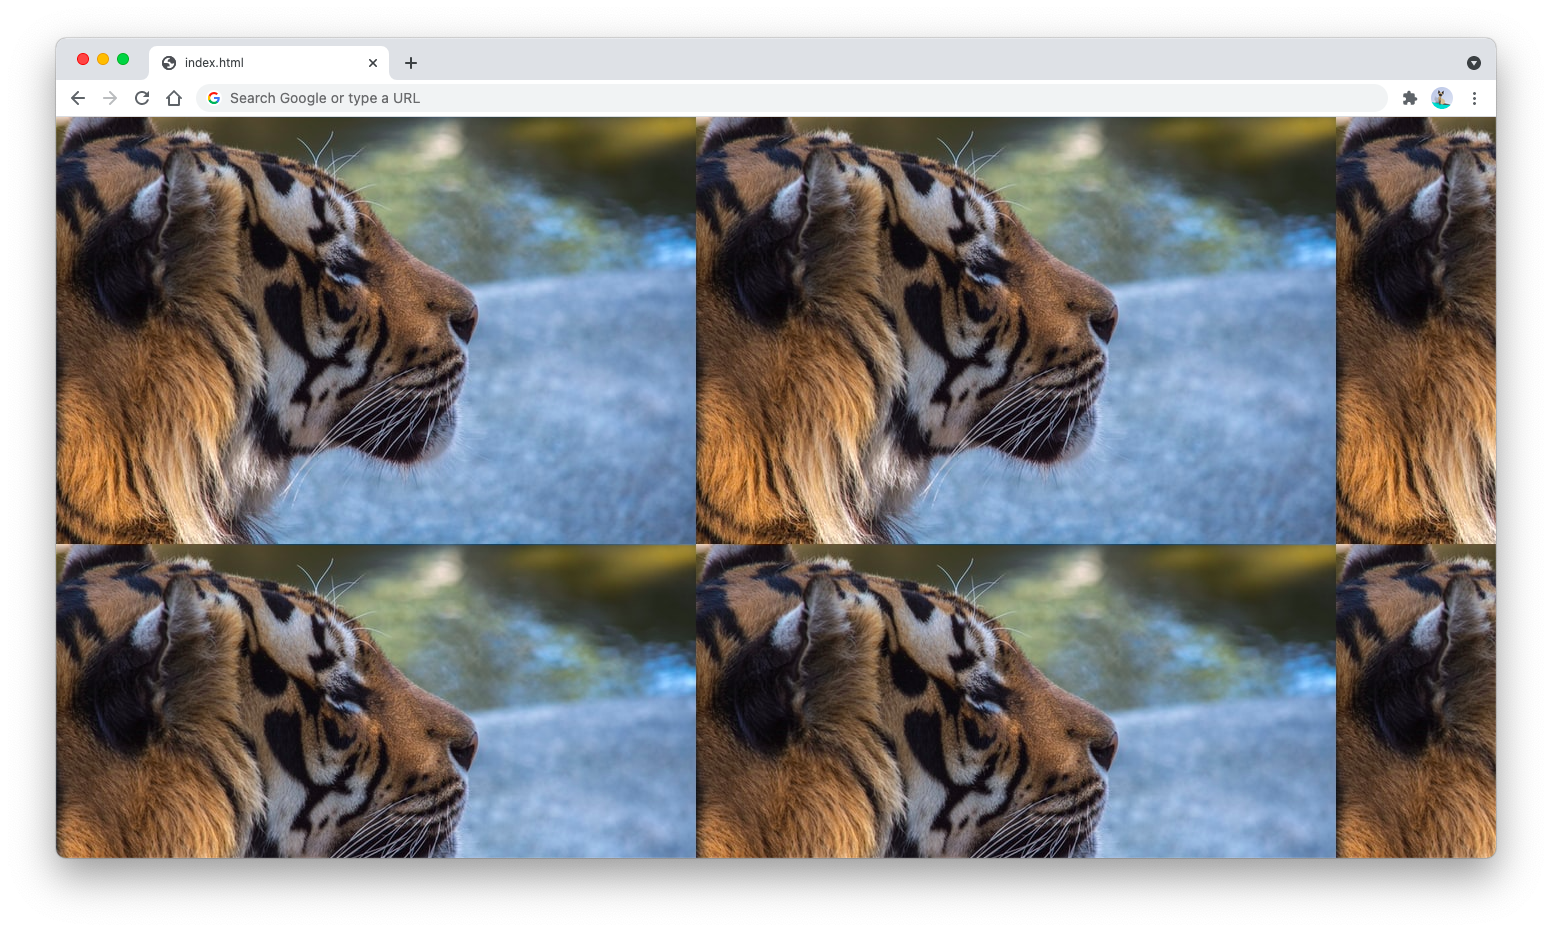Reload the current page

(142, 98)
